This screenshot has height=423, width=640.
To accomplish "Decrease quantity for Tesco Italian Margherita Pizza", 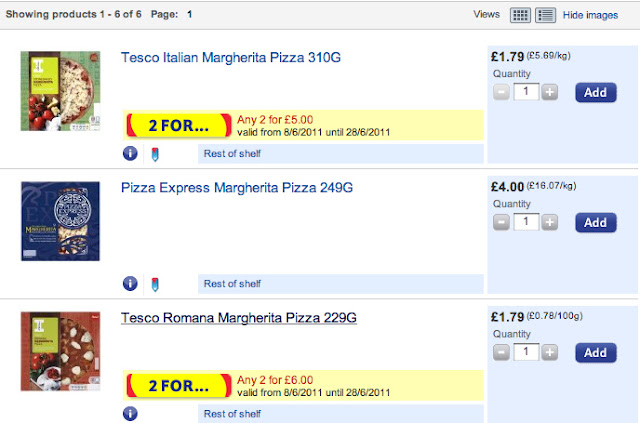I will click(x=502, y=92).
